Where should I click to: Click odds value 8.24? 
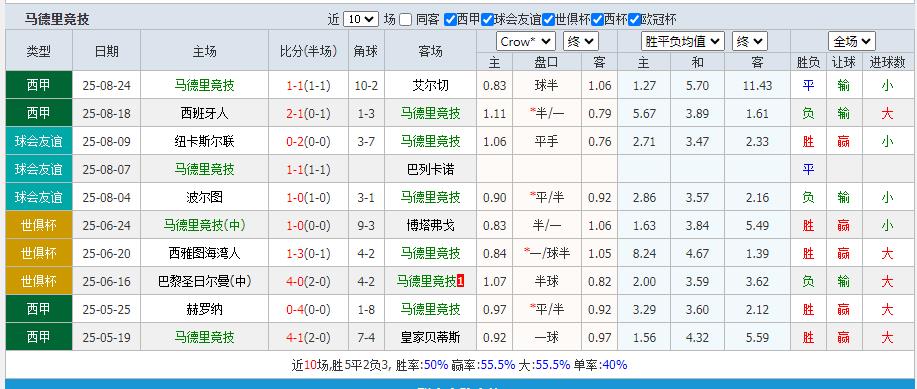pyautogui.click(x=644, y=253)
